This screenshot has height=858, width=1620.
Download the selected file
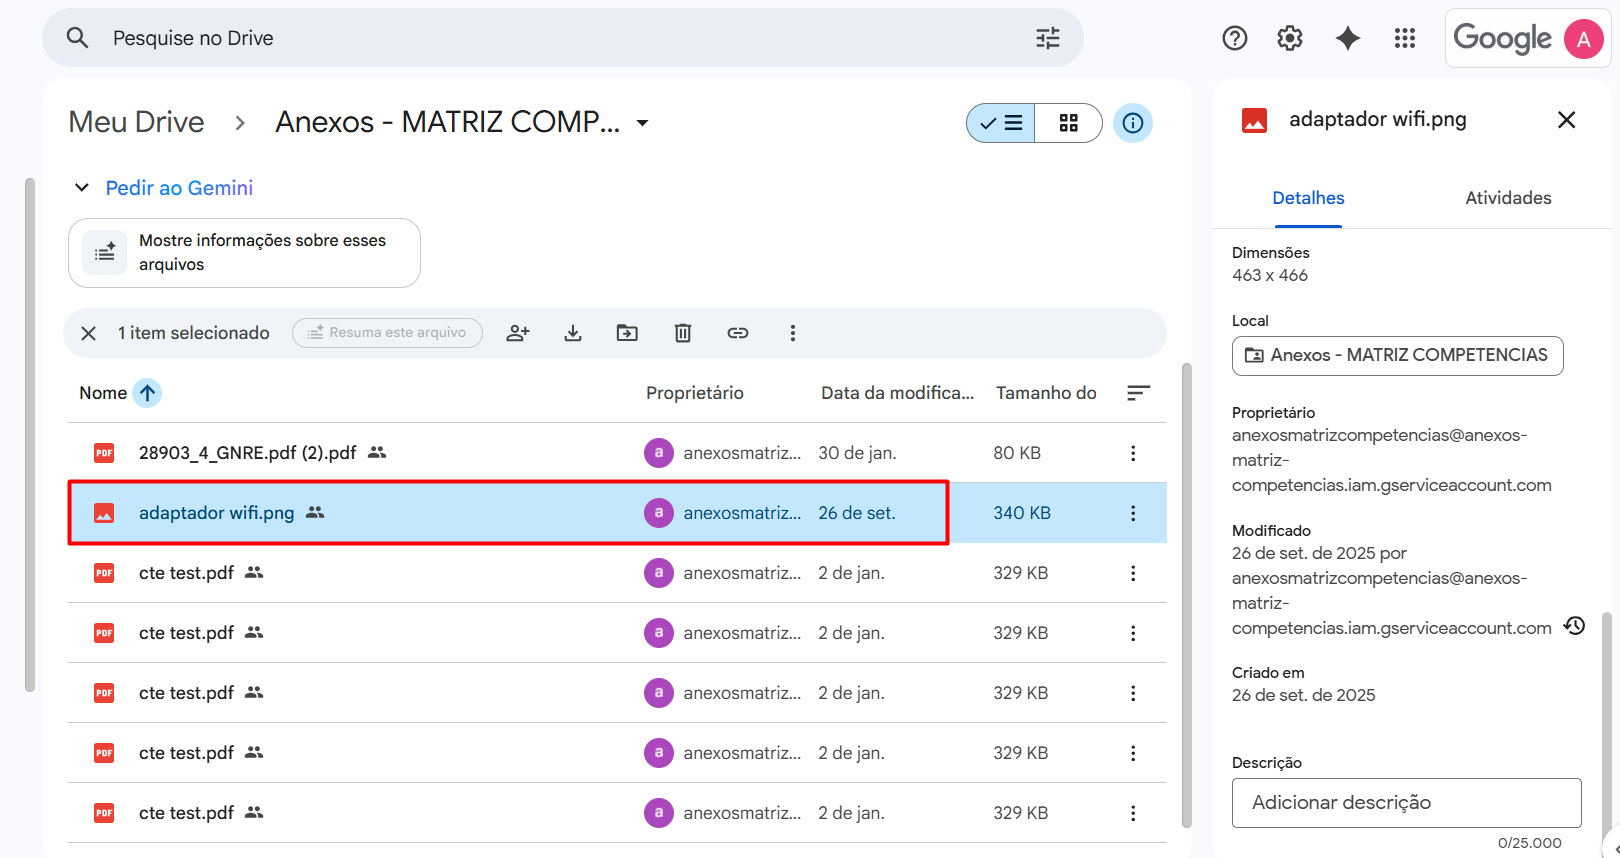pos(573,333)
